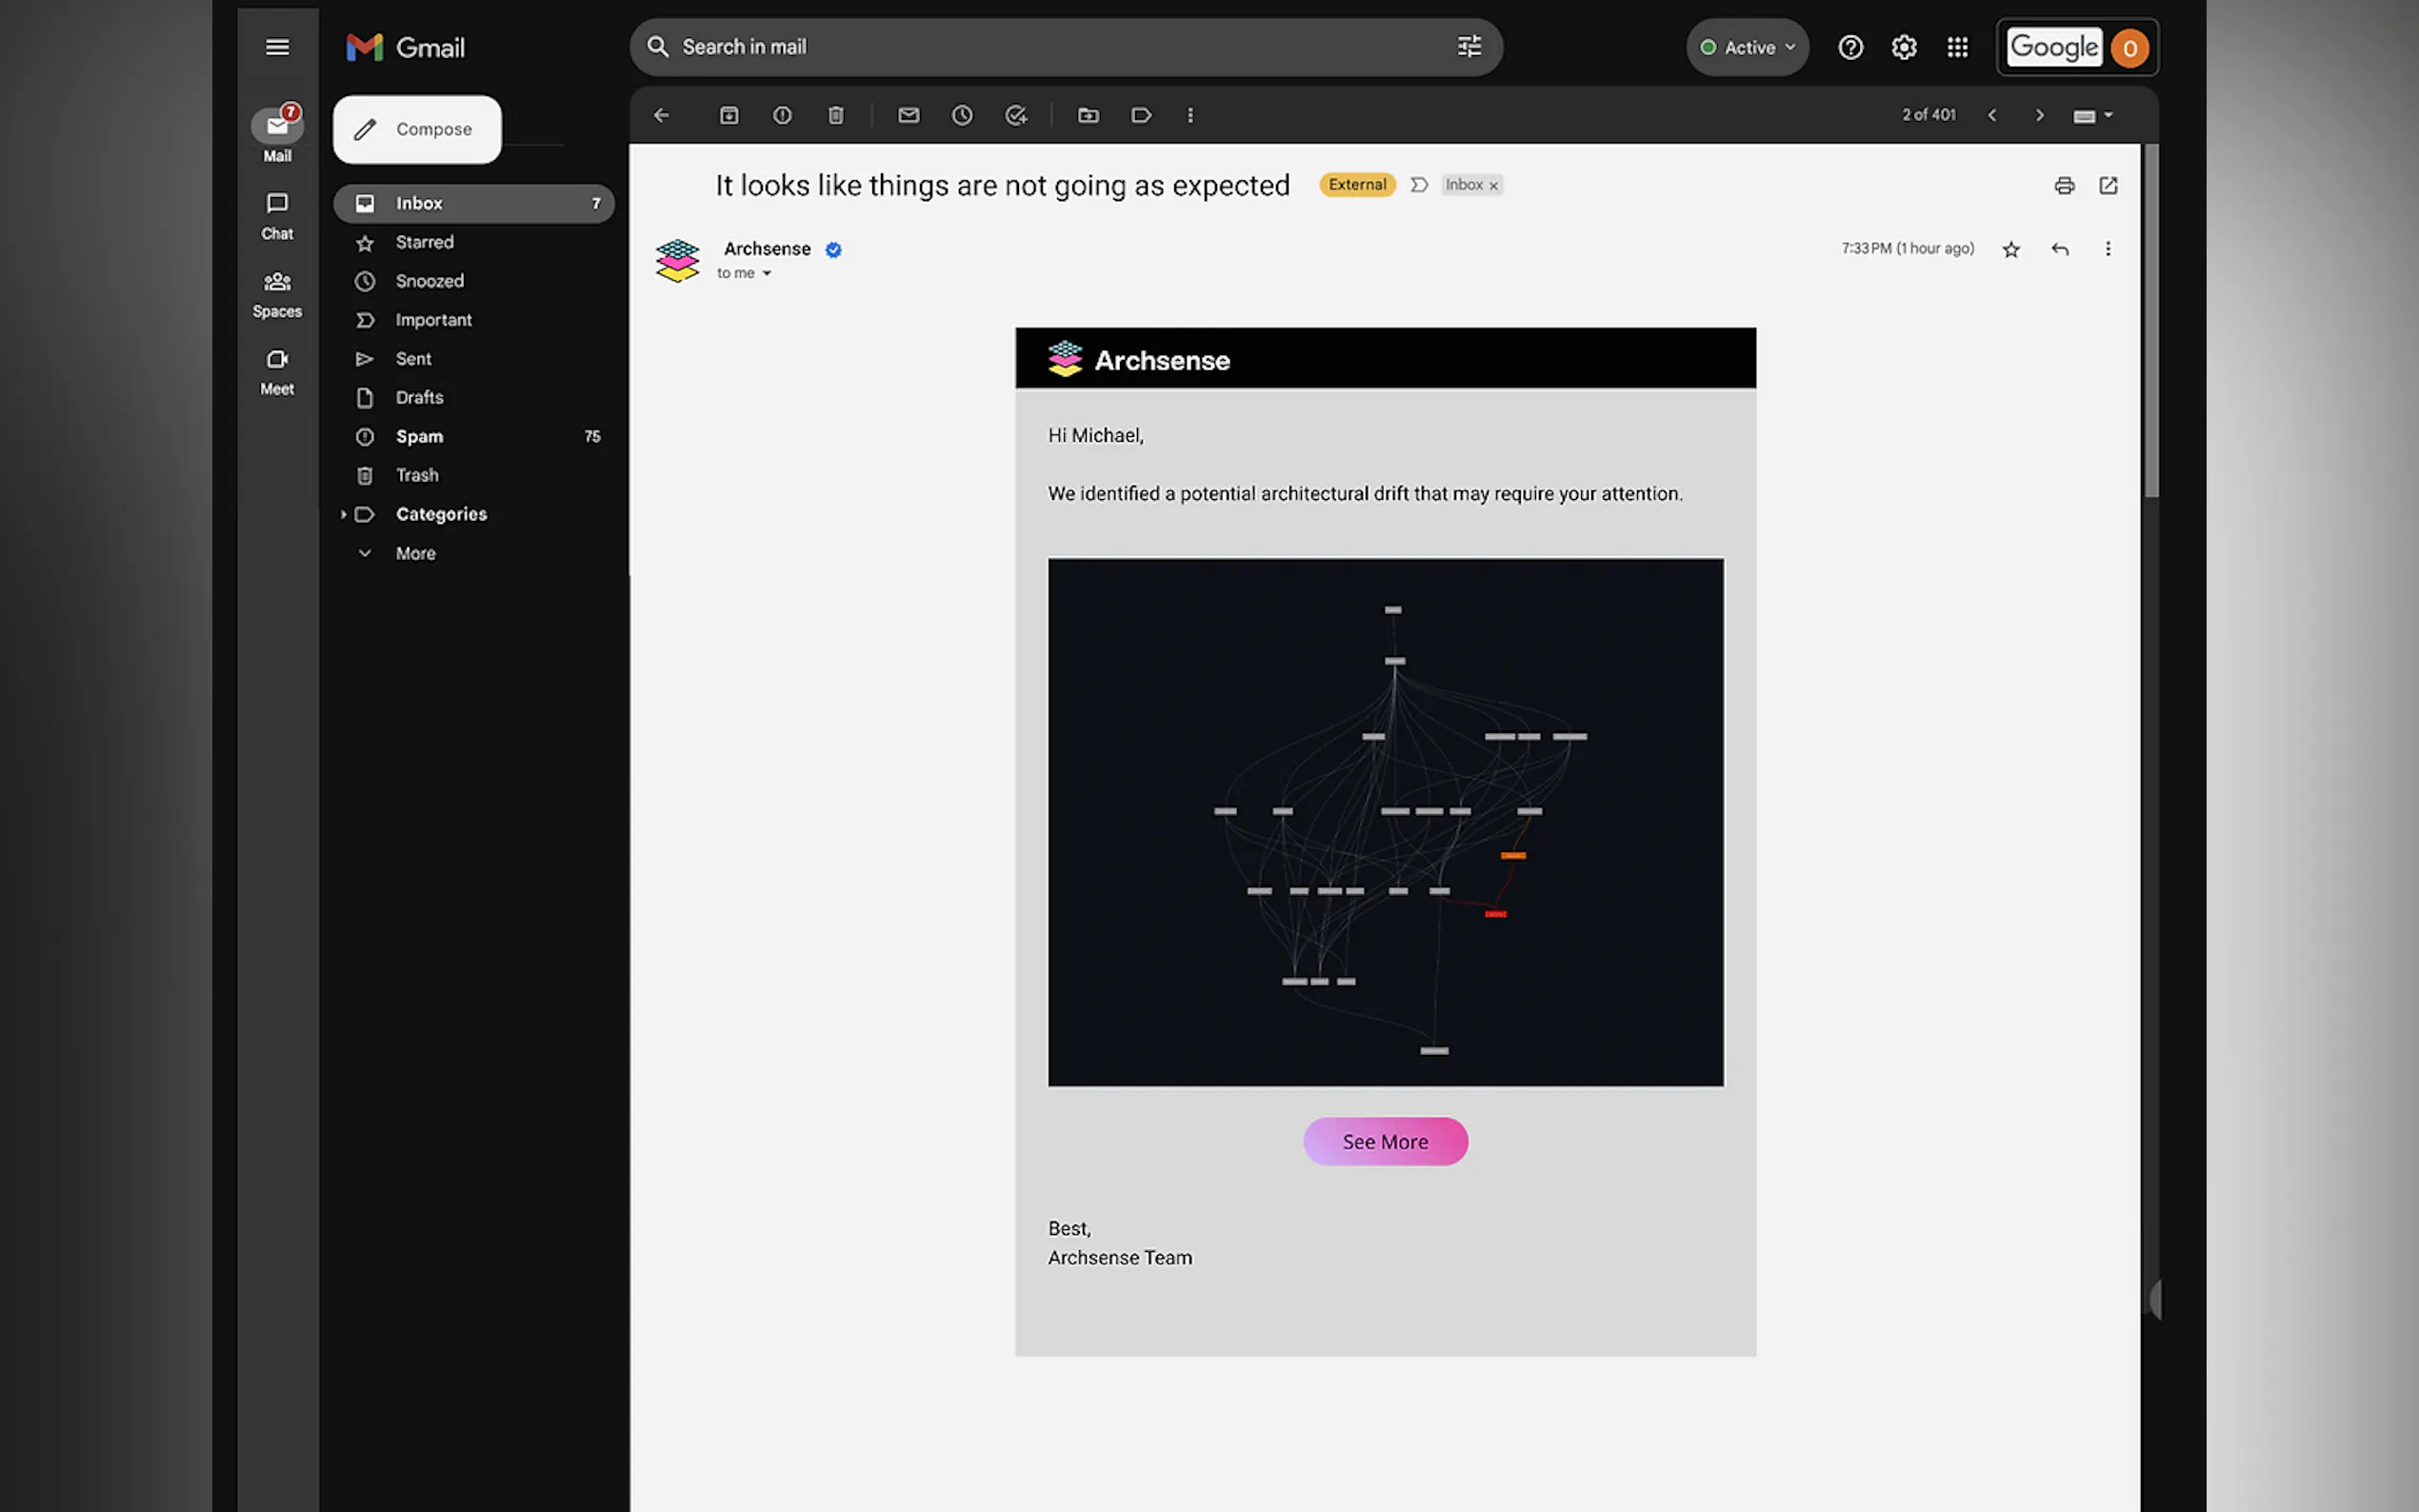The image size is (2419, 1512).
Task: Star the Archsense message
Action: 2011,249
